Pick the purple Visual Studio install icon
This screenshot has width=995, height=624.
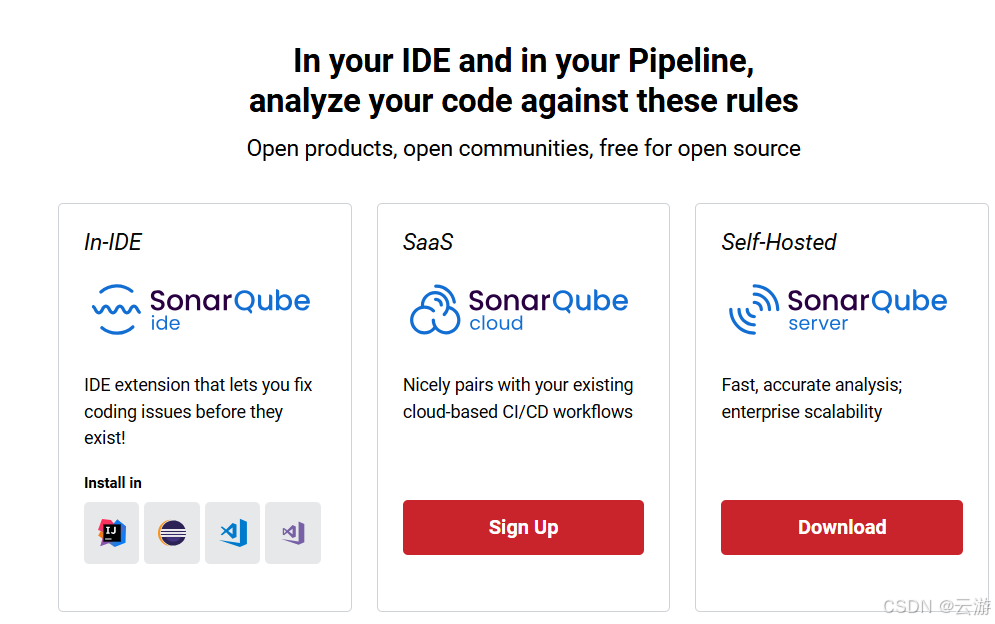[293, 533]
